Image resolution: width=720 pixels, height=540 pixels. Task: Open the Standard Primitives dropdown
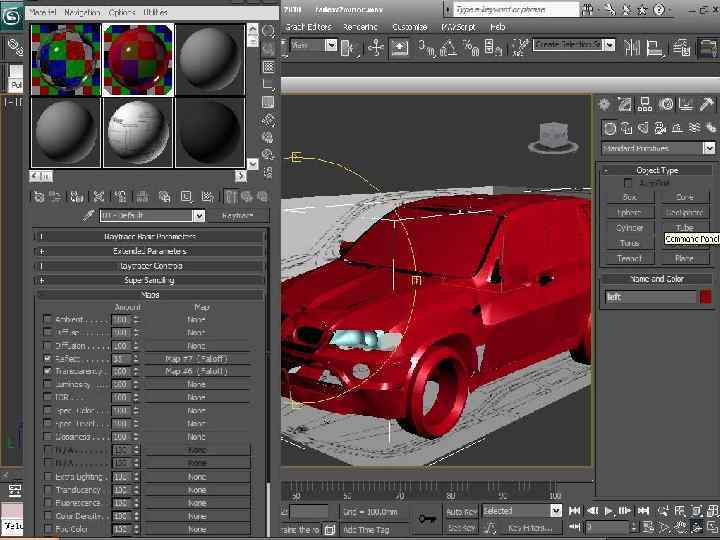point(708,148)
